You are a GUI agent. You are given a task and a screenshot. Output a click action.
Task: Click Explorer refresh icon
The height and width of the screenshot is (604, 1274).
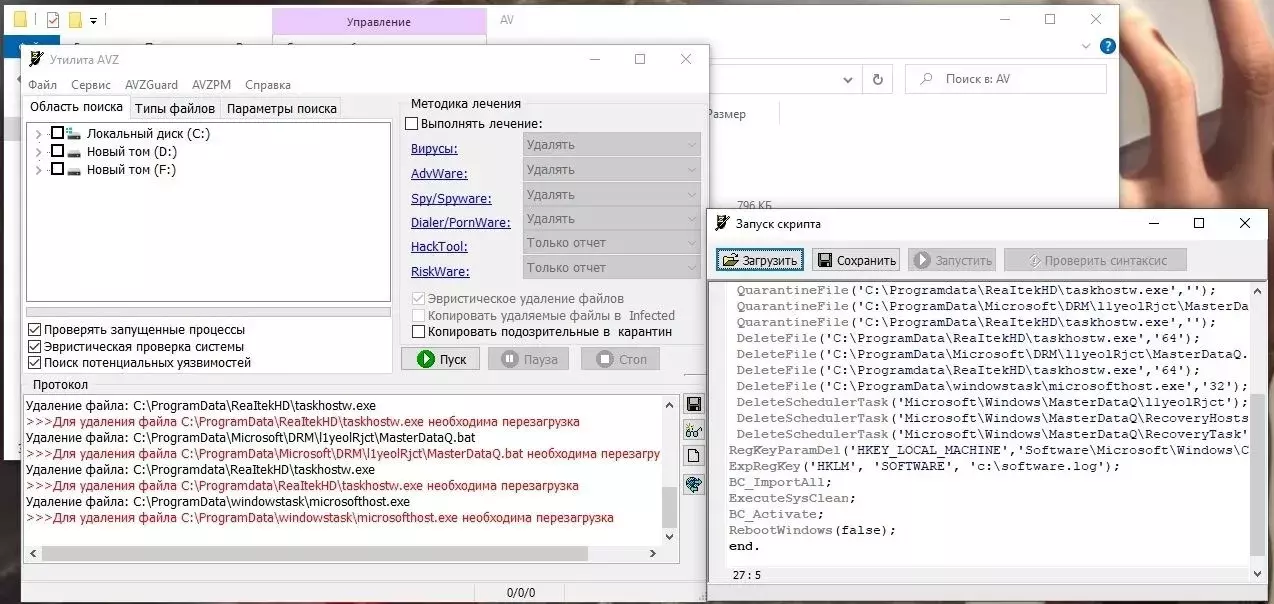(x=877, y=79)
